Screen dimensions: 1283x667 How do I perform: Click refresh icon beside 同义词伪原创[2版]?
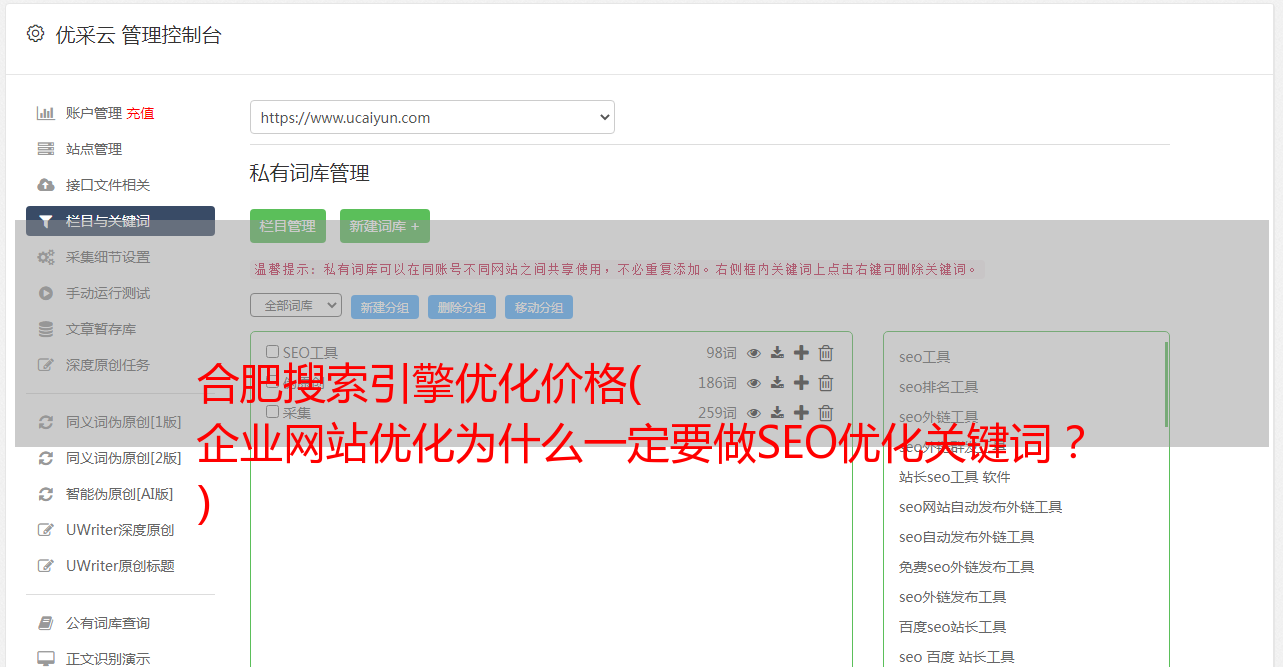tap(46, 458)
